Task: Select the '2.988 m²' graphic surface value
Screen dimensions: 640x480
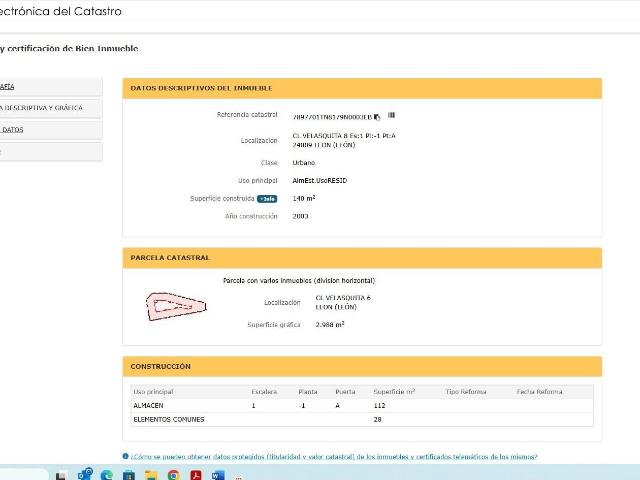Action: [330, 325]
